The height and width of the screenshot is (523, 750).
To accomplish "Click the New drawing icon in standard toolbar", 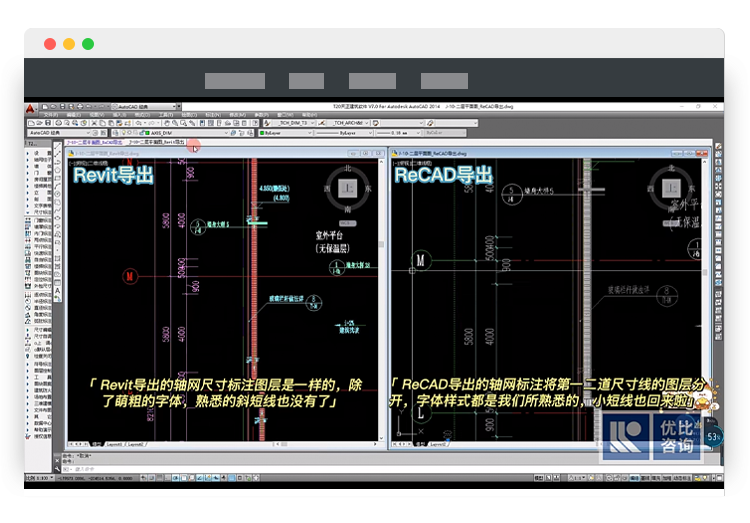I will click(x=31, y=123).
